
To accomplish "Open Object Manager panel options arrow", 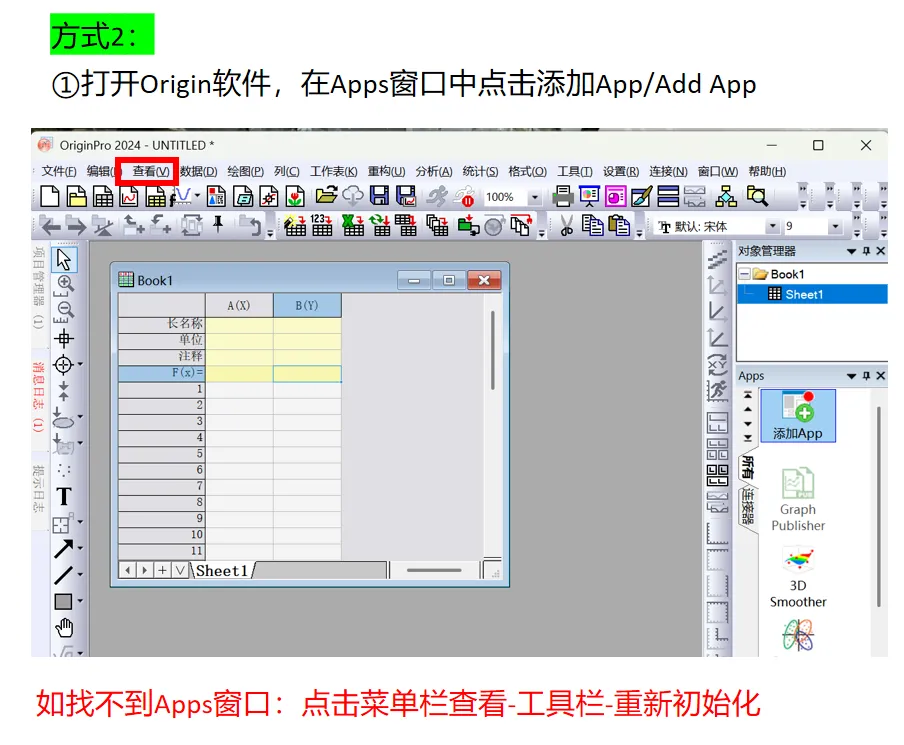I will 851,251.
